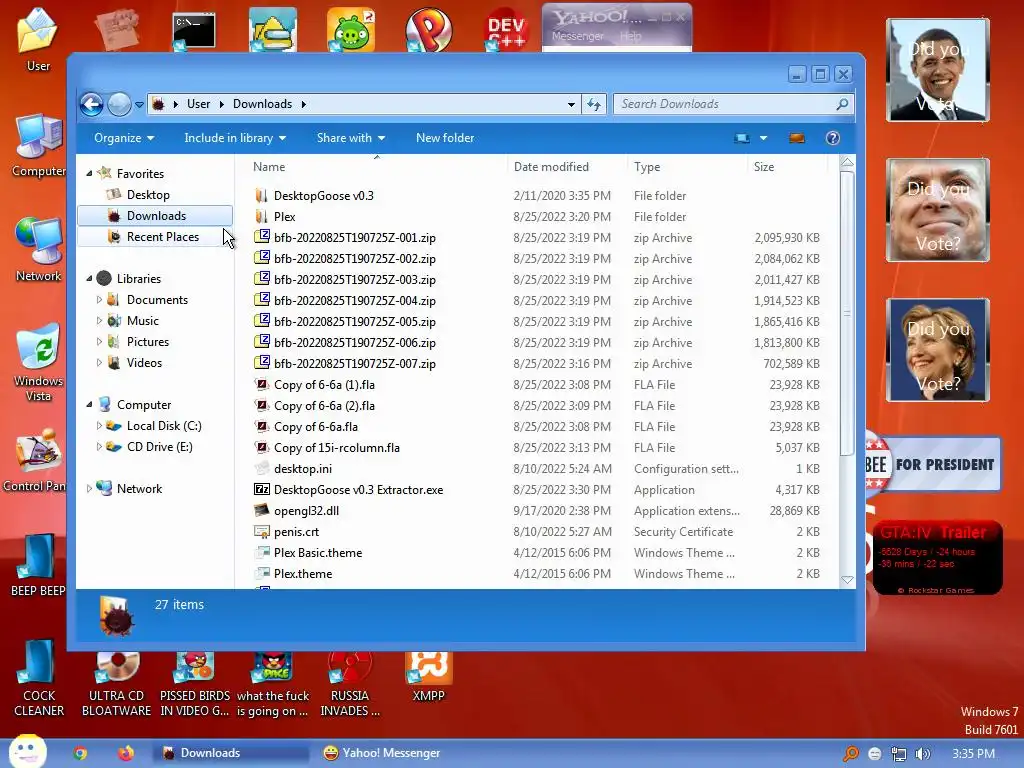Collapse the Libraries tree section
The image size is (1024, 768).
tap(89, 279)
